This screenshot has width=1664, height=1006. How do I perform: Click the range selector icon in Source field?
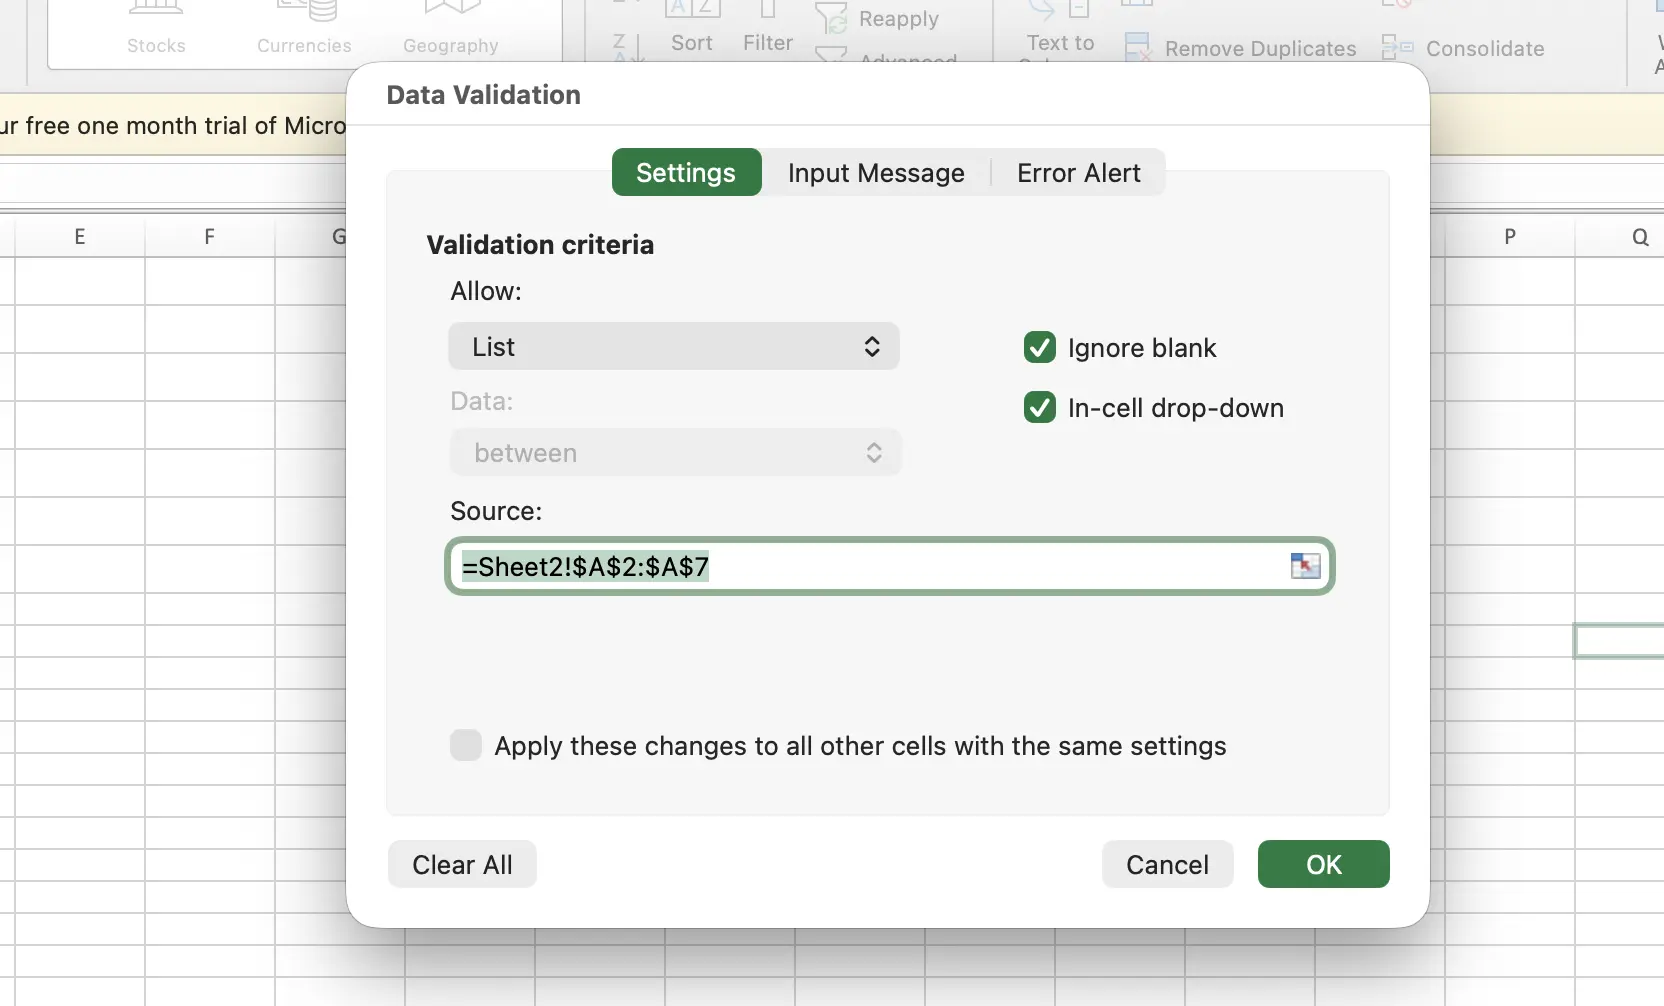point(1305,566)
